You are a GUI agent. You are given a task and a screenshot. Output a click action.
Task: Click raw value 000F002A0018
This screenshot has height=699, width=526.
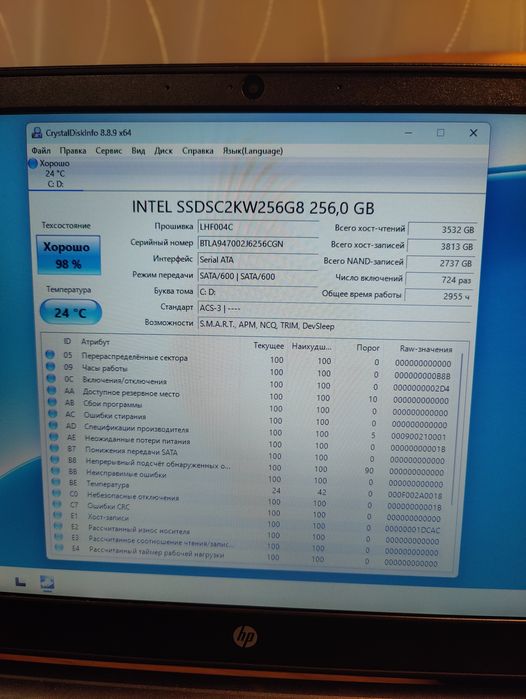[x=415, y=495]
